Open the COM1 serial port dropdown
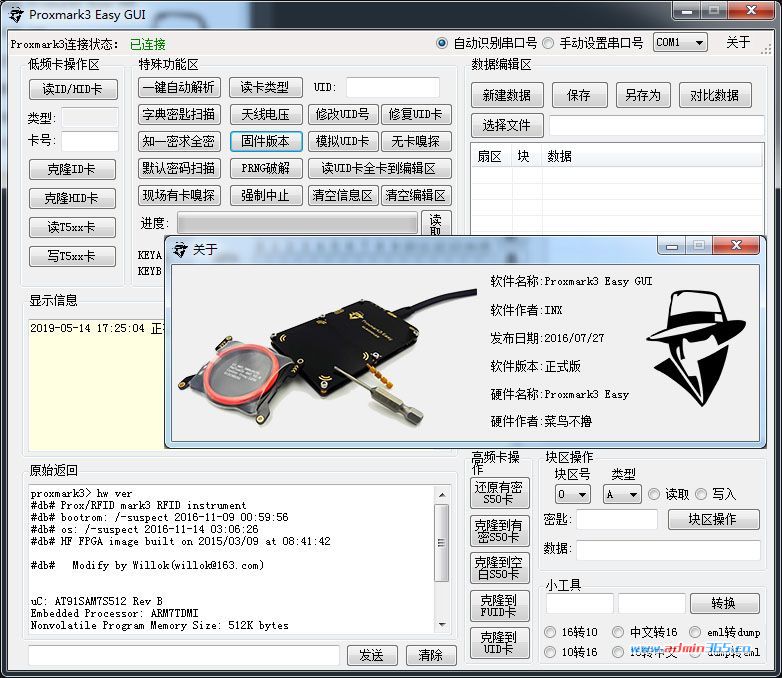 point(680,43)
